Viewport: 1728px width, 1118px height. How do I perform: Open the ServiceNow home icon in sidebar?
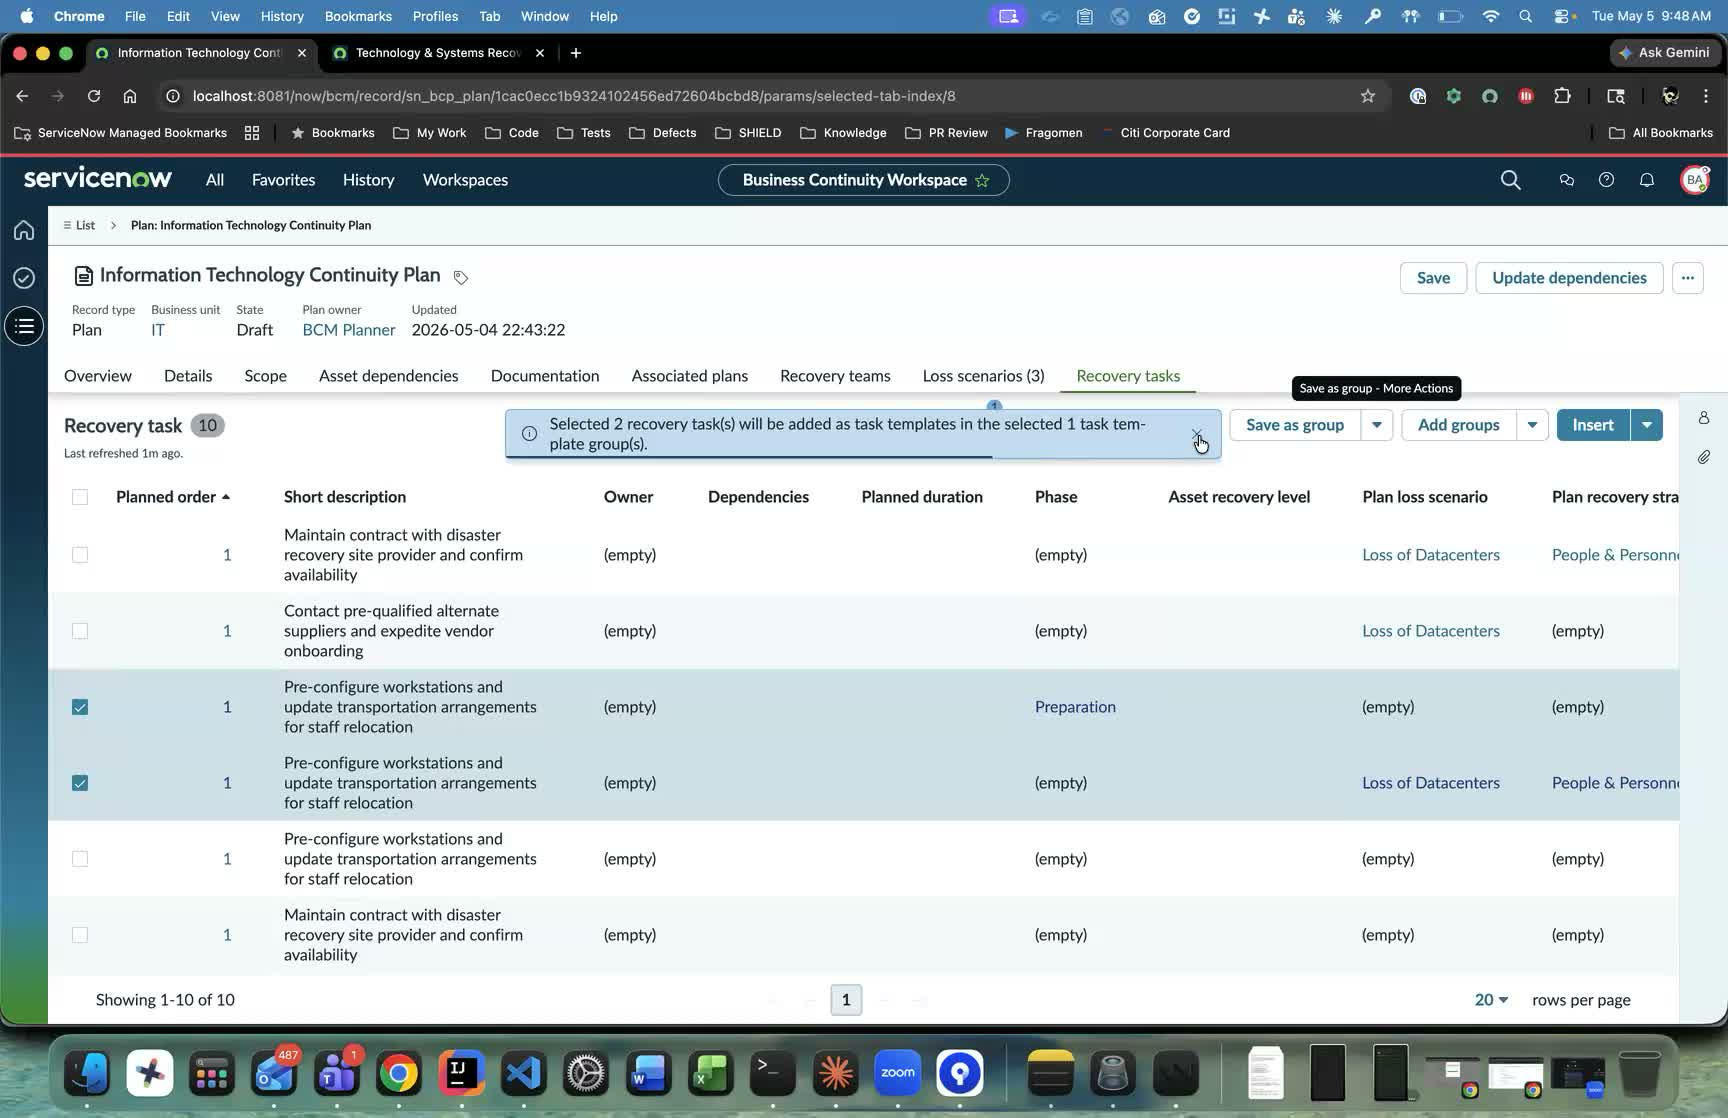(x=24, y=231)
